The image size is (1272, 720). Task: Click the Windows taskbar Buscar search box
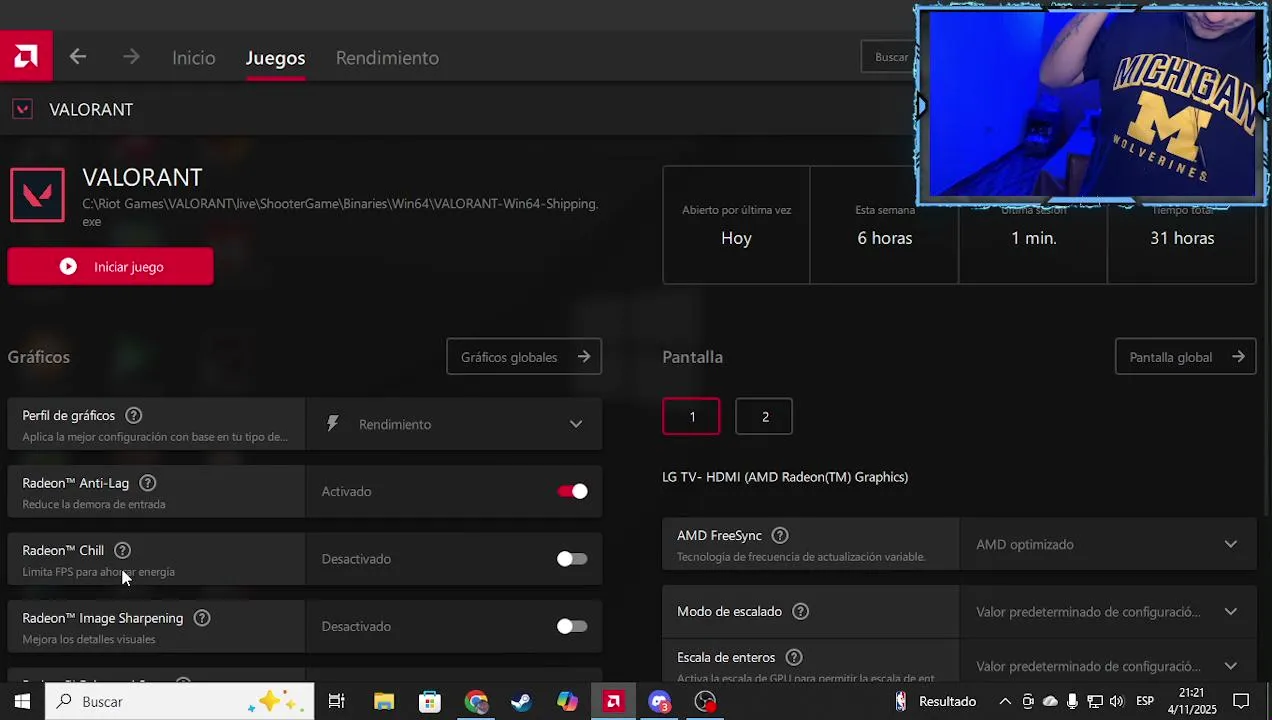click(x=180, y=701)
